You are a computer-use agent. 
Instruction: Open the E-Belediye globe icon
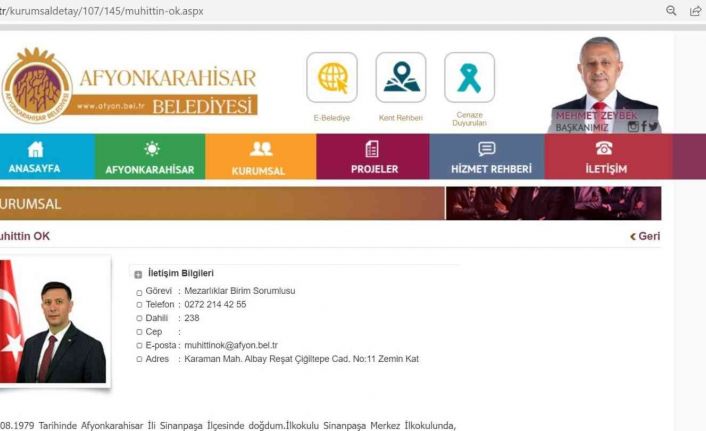pos(332,77)
